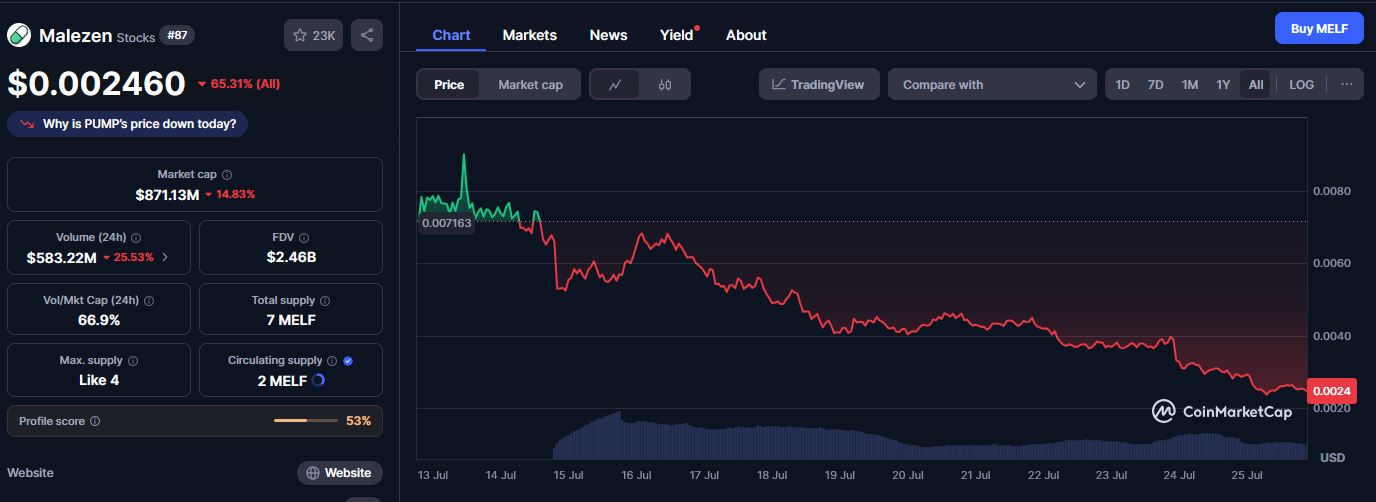Click the 0.0024 current price label on chart
This screenshot has height=502, width=1376.
click(1331, 393)
